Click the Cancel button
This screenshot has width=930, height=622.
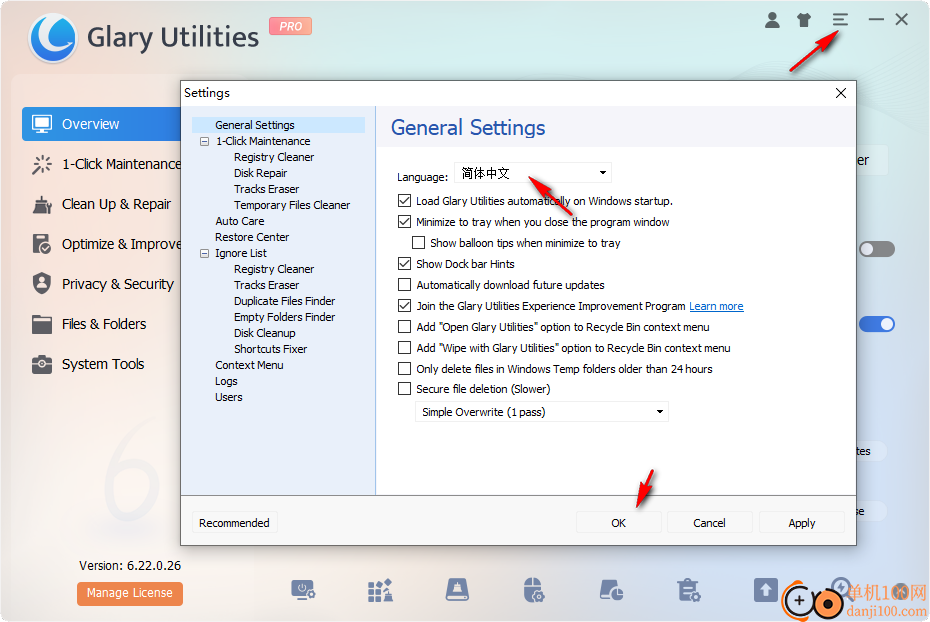point(709,522)
